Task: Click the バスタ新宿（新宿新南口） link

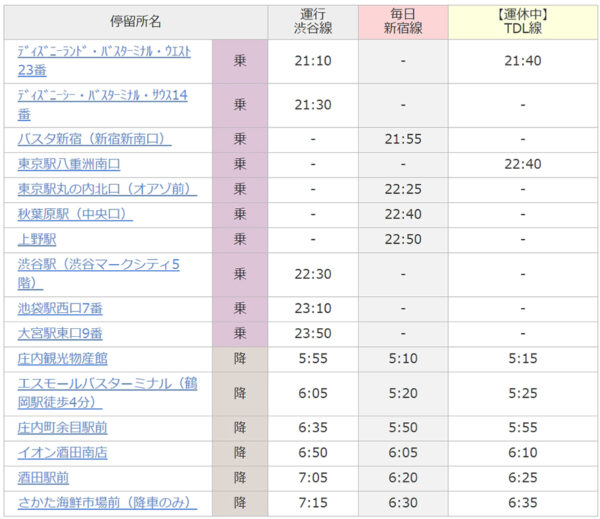Action: (x=91, y=139)
